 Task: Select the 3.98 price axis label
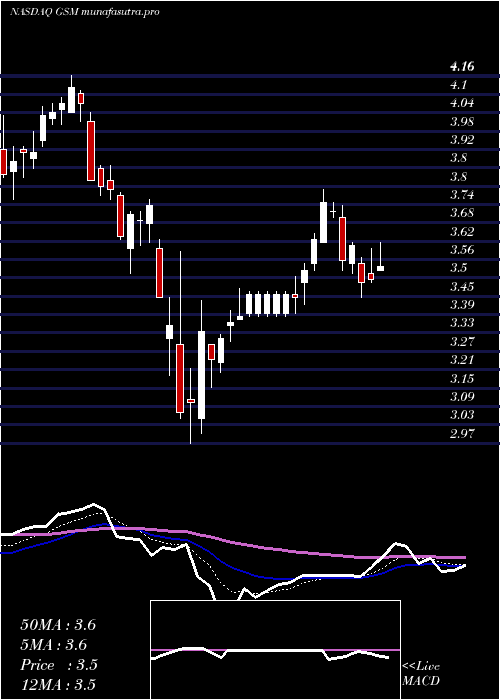(462, 121)
